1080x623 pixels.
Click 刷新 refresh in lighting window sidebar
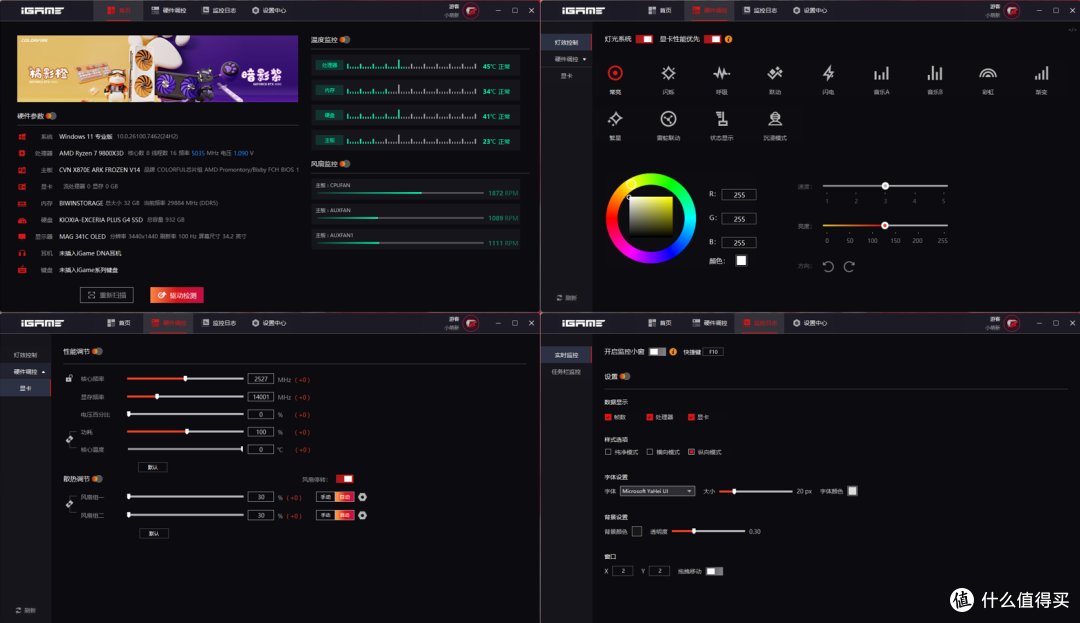pyautogui.click(x=567, y=298)
